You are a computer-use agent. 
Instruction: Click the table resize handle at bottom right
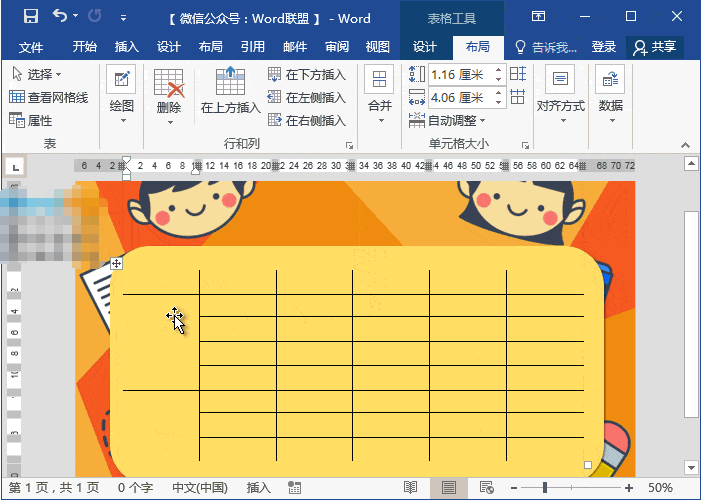(588, 465)
